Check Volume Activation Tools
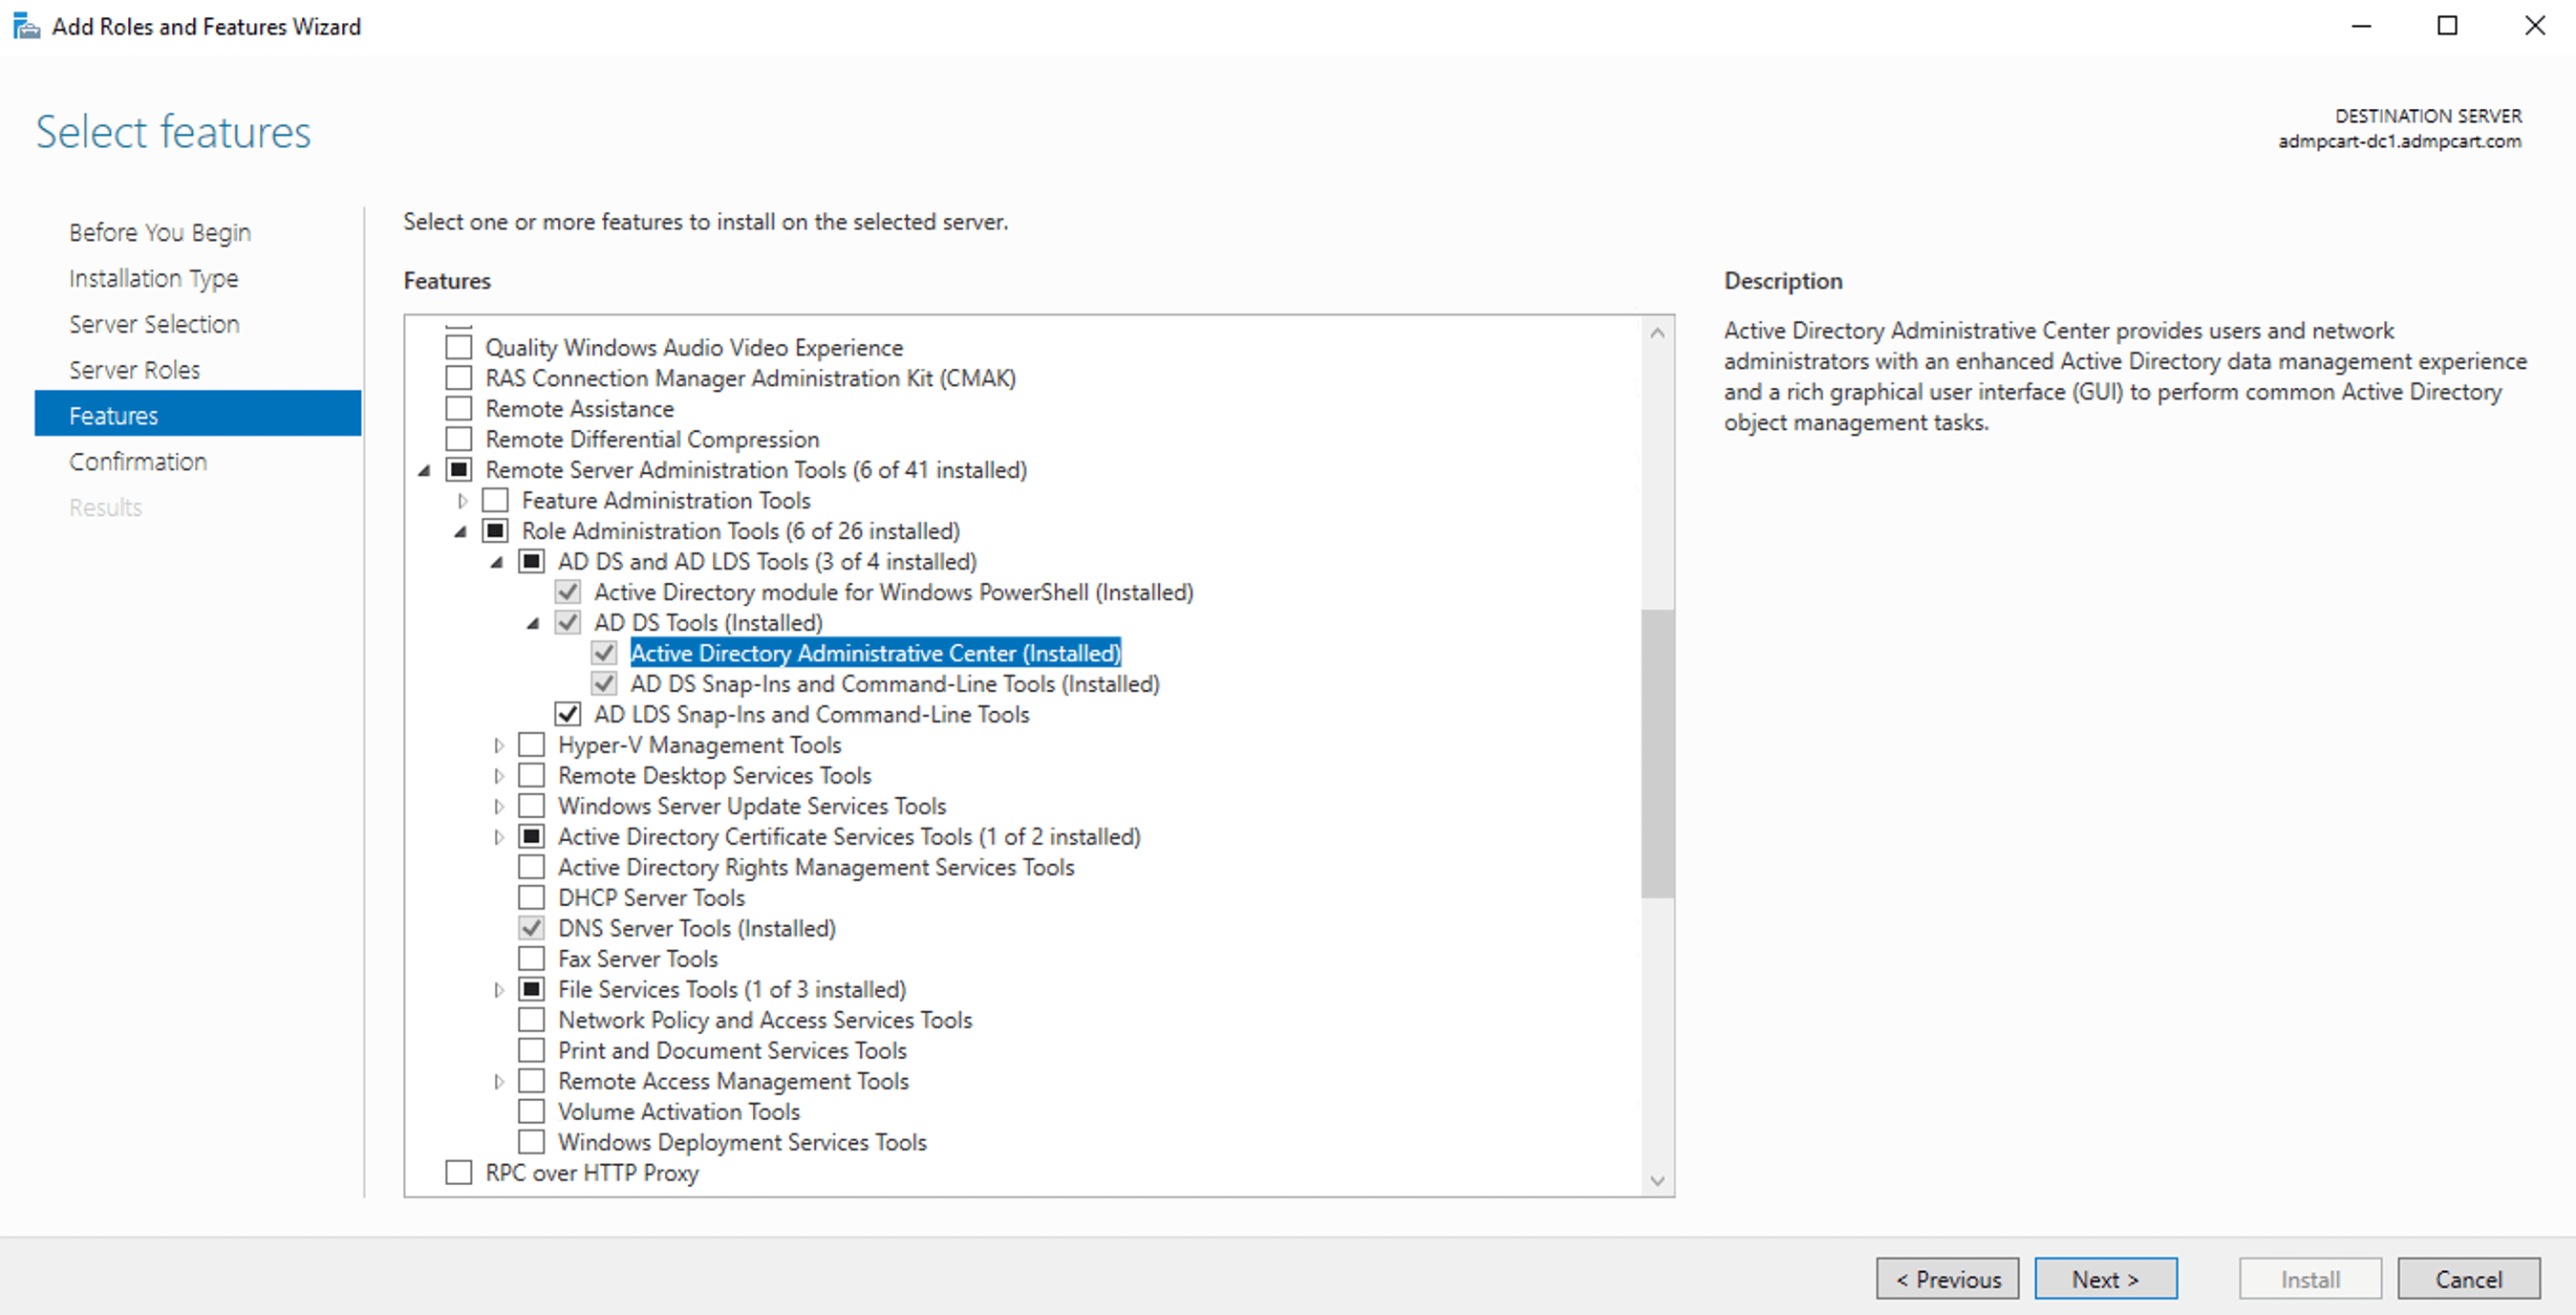 (531, 1110)
